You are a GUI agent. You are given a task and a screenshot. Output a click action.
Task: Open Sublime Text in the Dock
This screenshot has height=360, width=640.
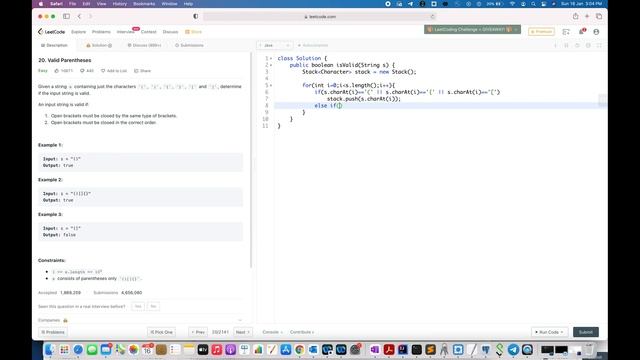(430, 349)
